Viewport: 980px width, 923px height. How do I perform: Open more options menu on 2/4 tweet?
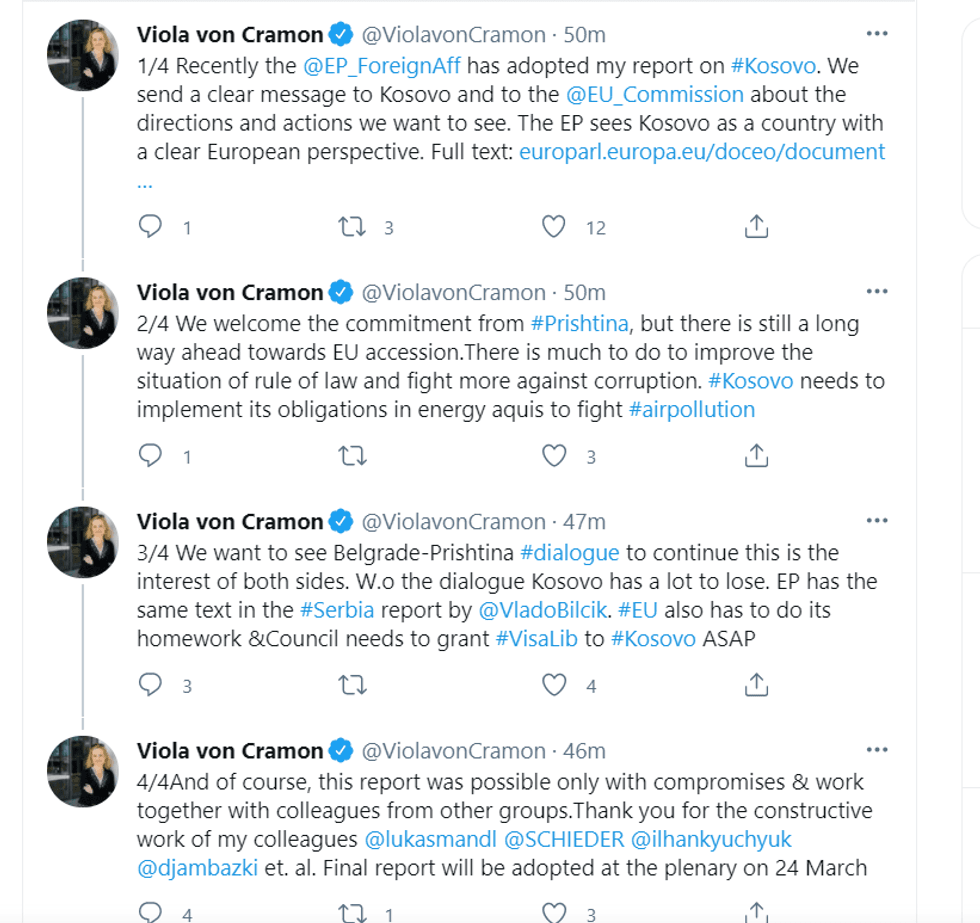pos(876,292)
